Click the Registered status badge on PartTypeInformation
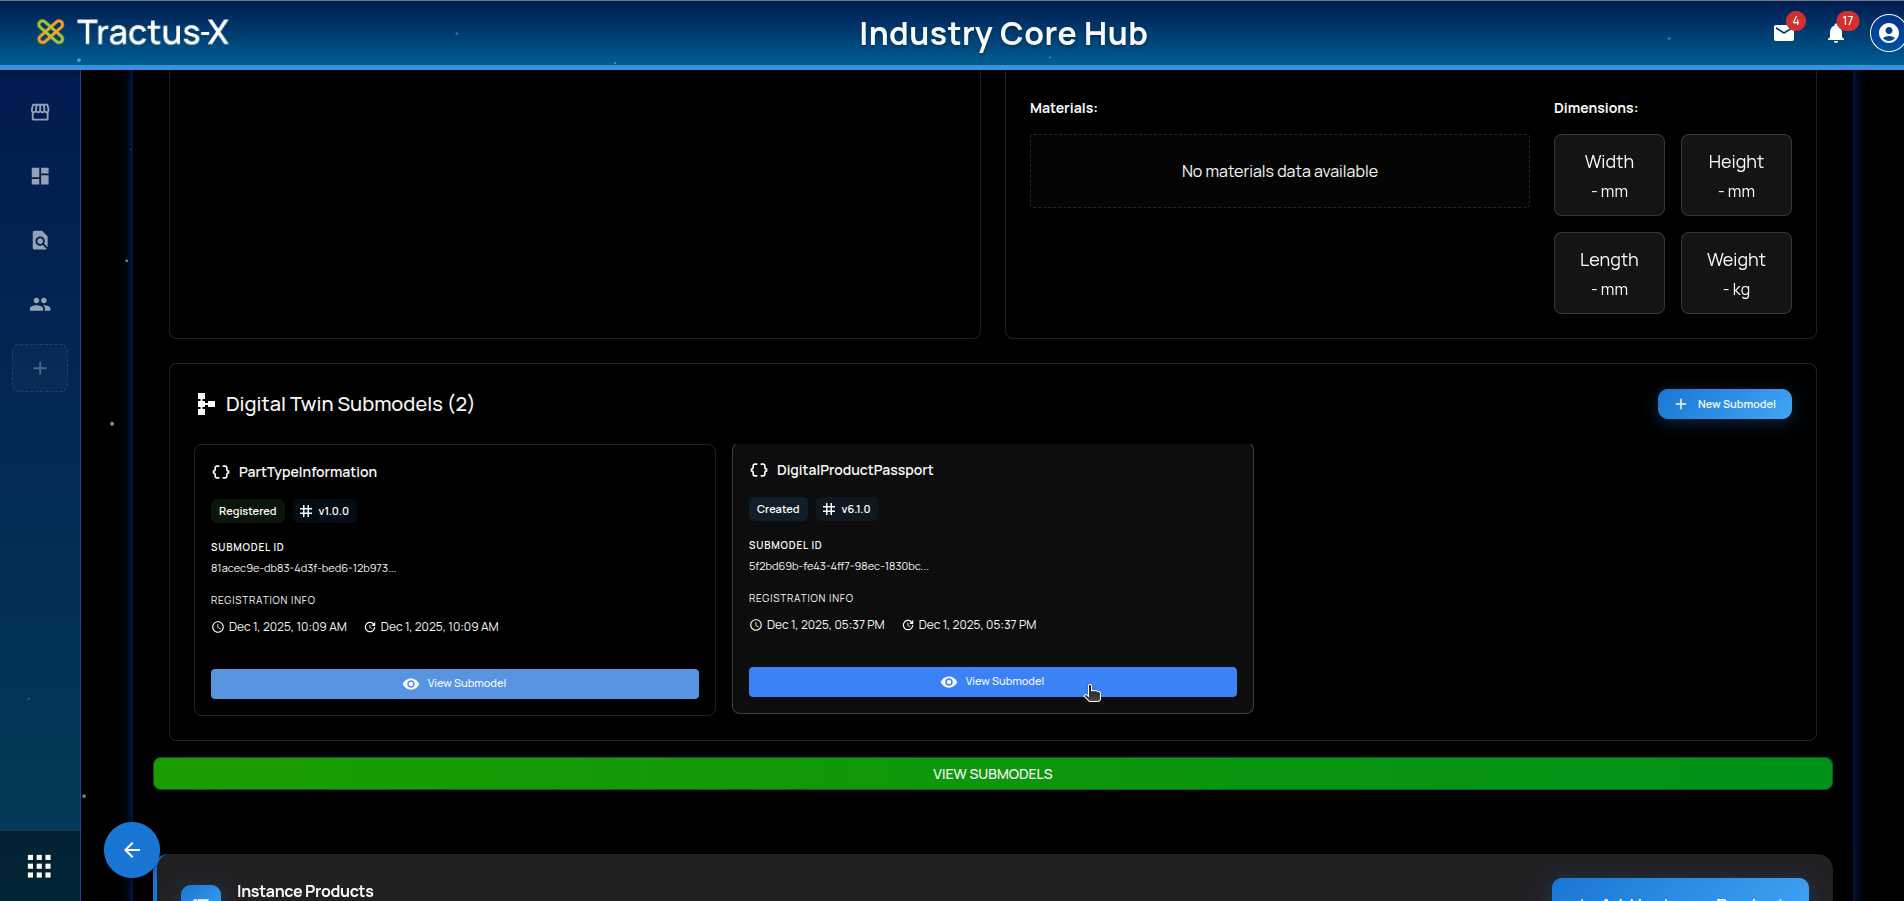The height and width of the screenshot is (901, 1904). [247, 511]
